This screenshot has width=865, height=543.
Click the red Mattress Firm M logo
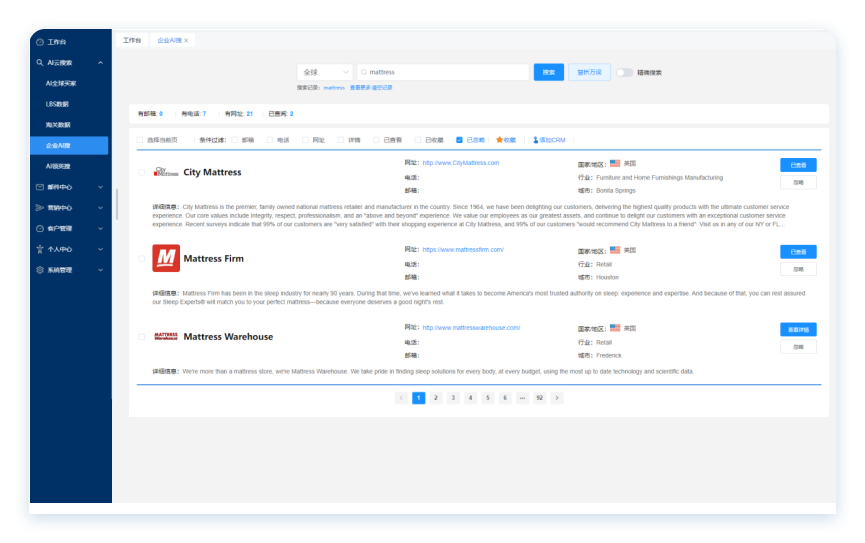(166, 258)
